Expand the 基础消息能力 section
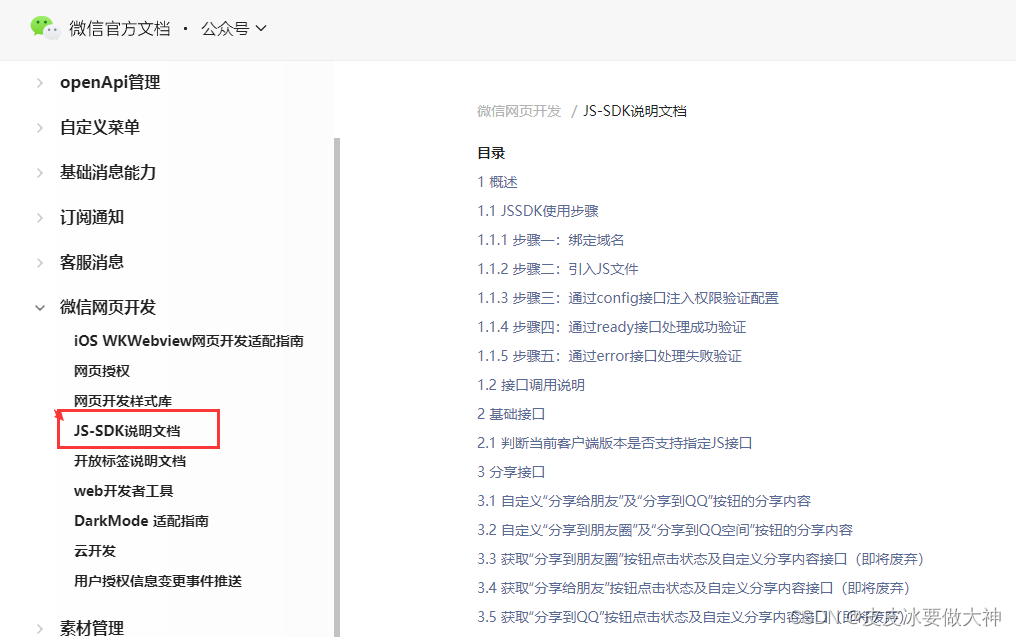1016x637 pixels. click(x=110, y=172)
